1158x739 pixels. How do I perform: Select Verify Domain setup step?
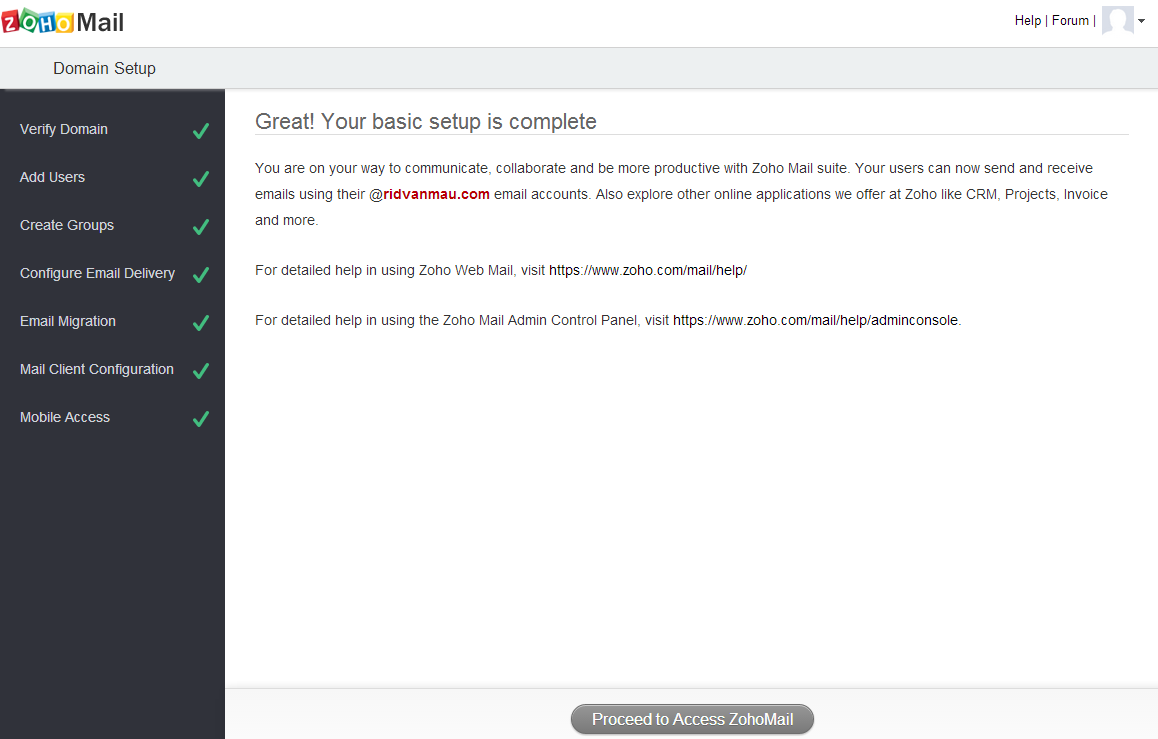64,129
